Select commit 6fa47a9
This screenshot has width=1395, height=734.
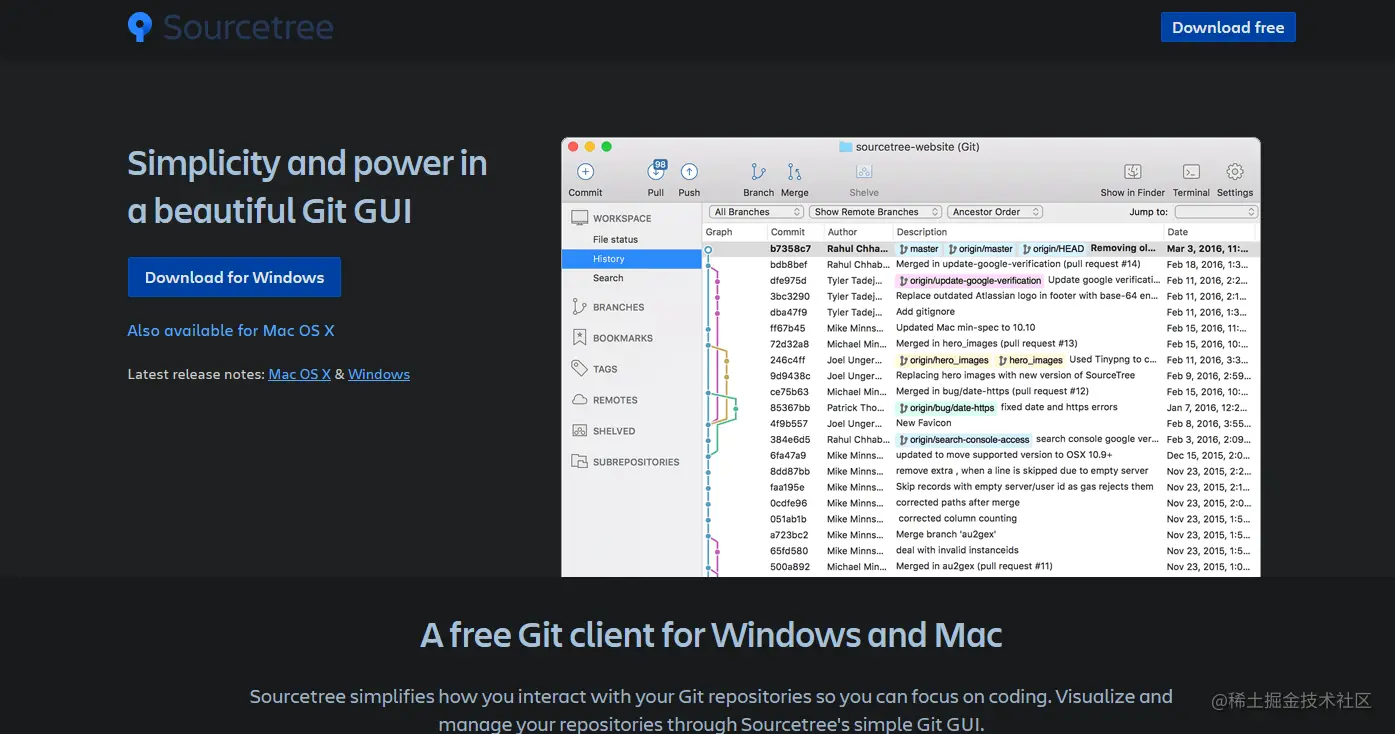pyautogui.click(x=981, y=455)
